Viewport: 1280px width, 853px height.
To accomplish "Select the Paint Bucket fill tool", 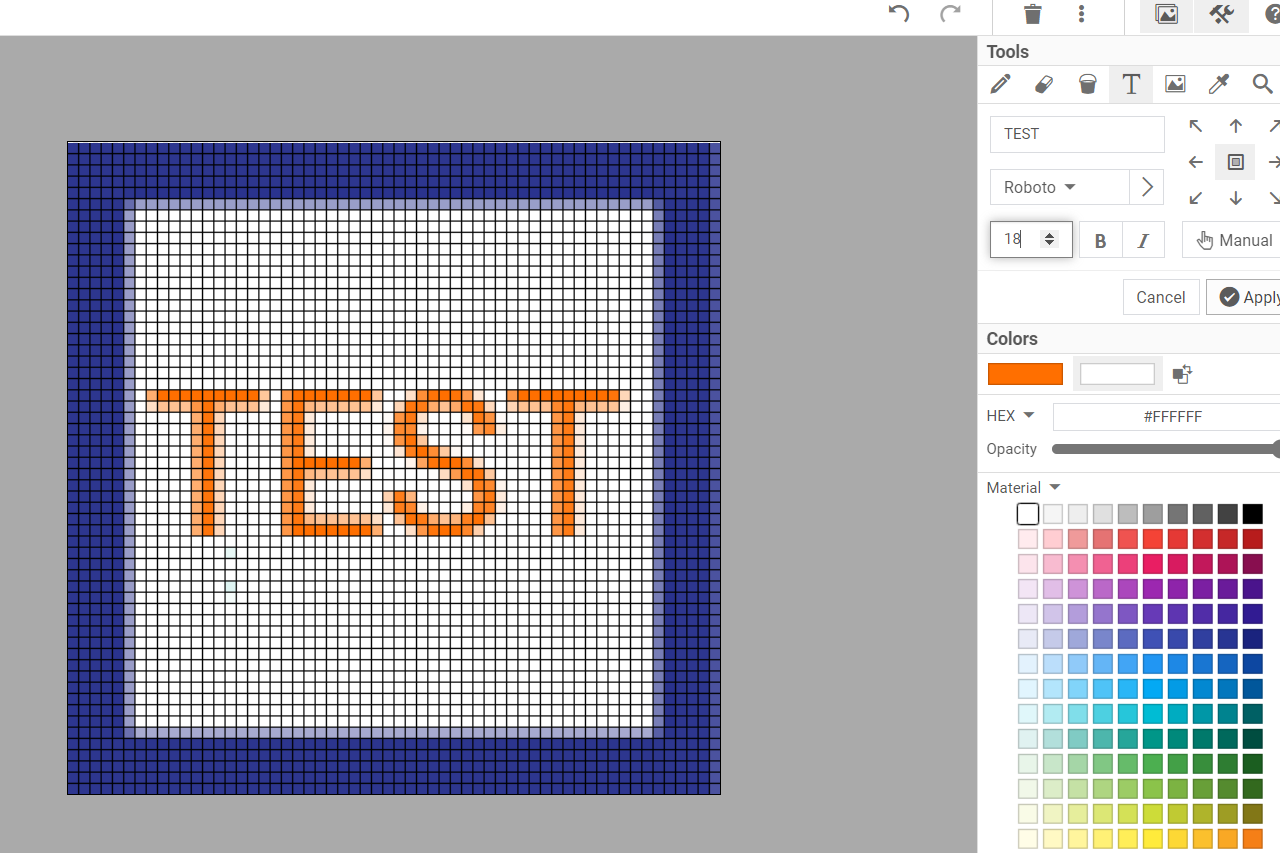I will 1087,85.
